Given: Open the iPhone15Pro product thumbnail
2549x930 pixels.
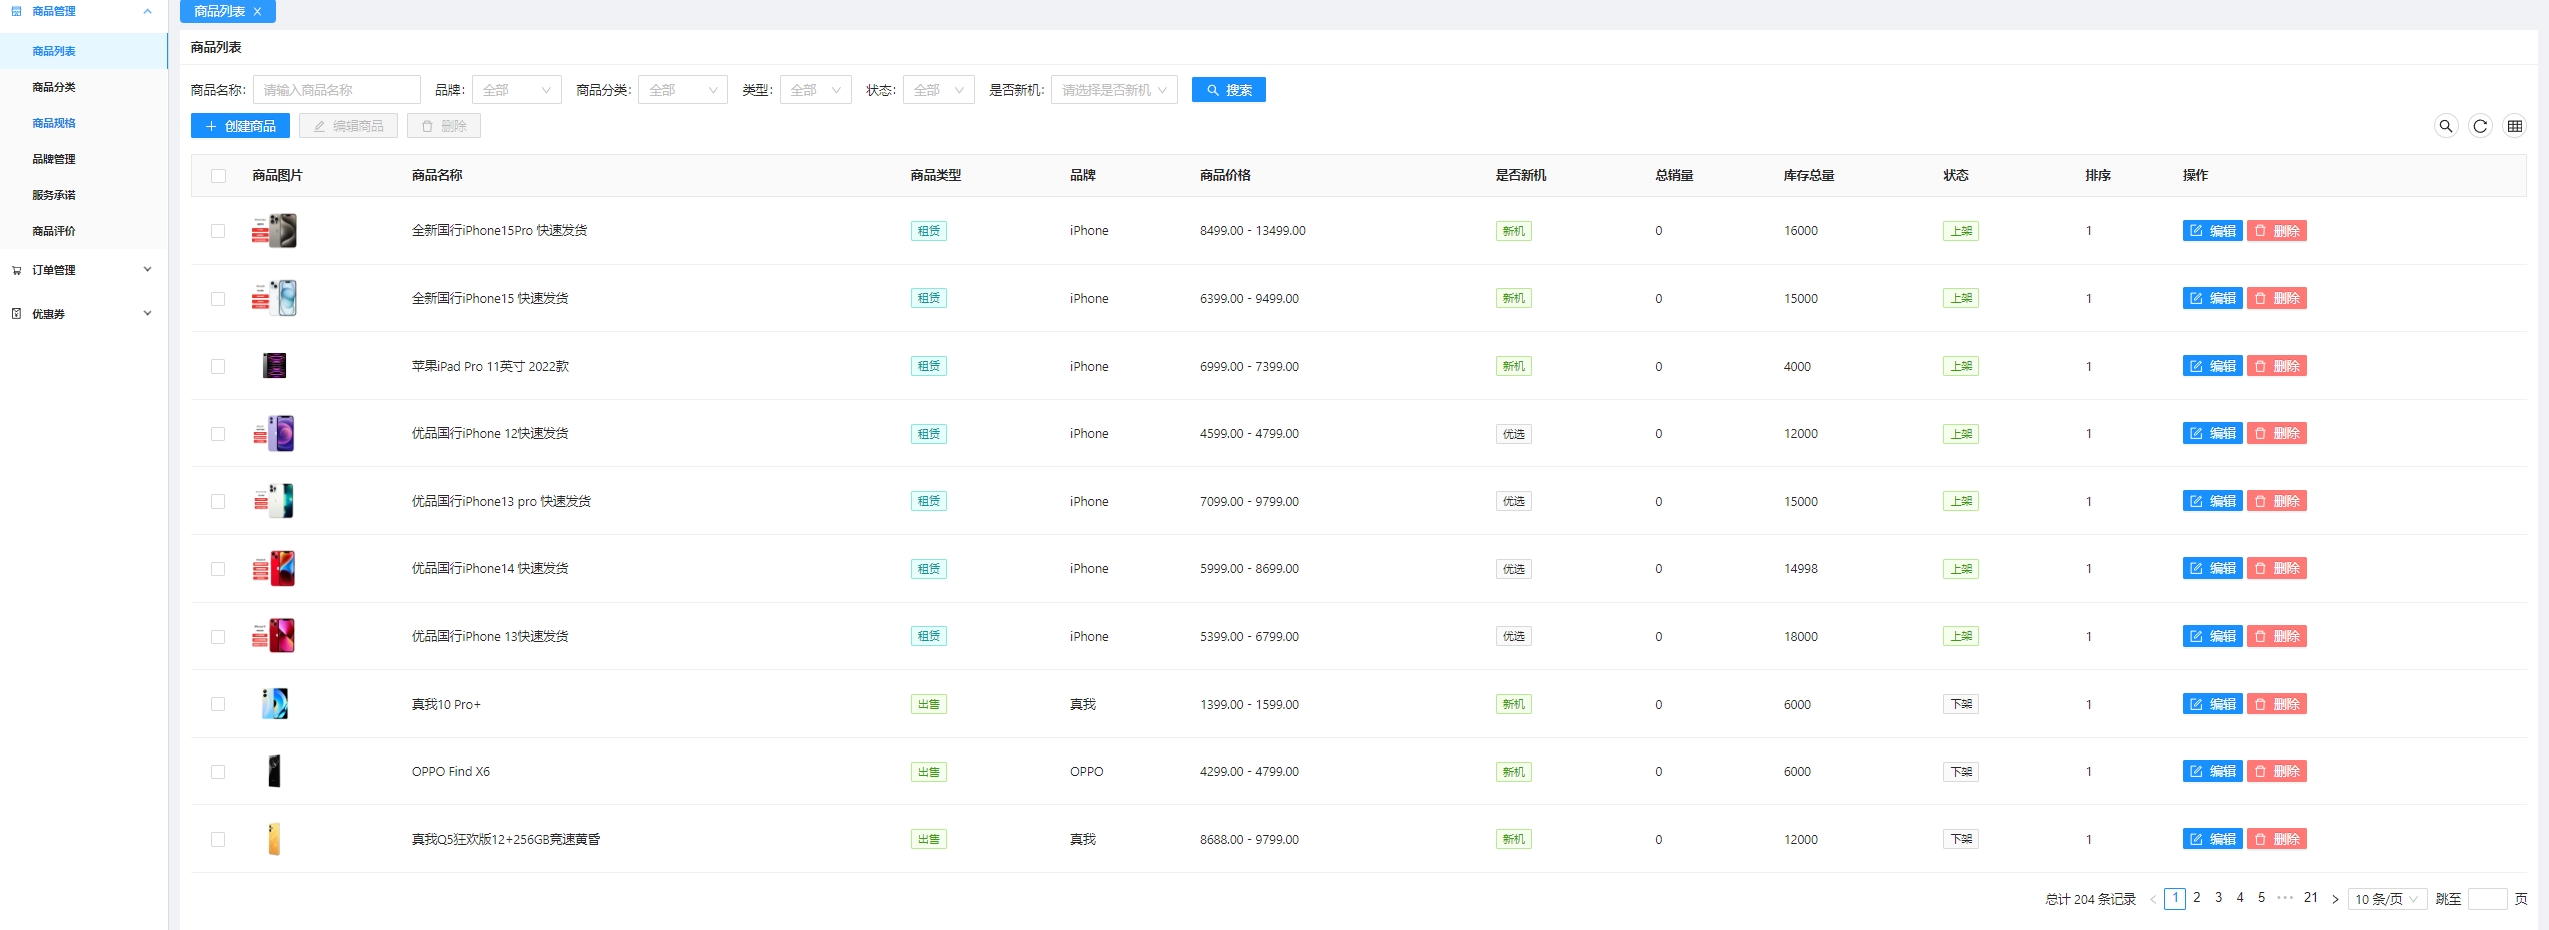Looking at the screenshot, I should point(274,231).
